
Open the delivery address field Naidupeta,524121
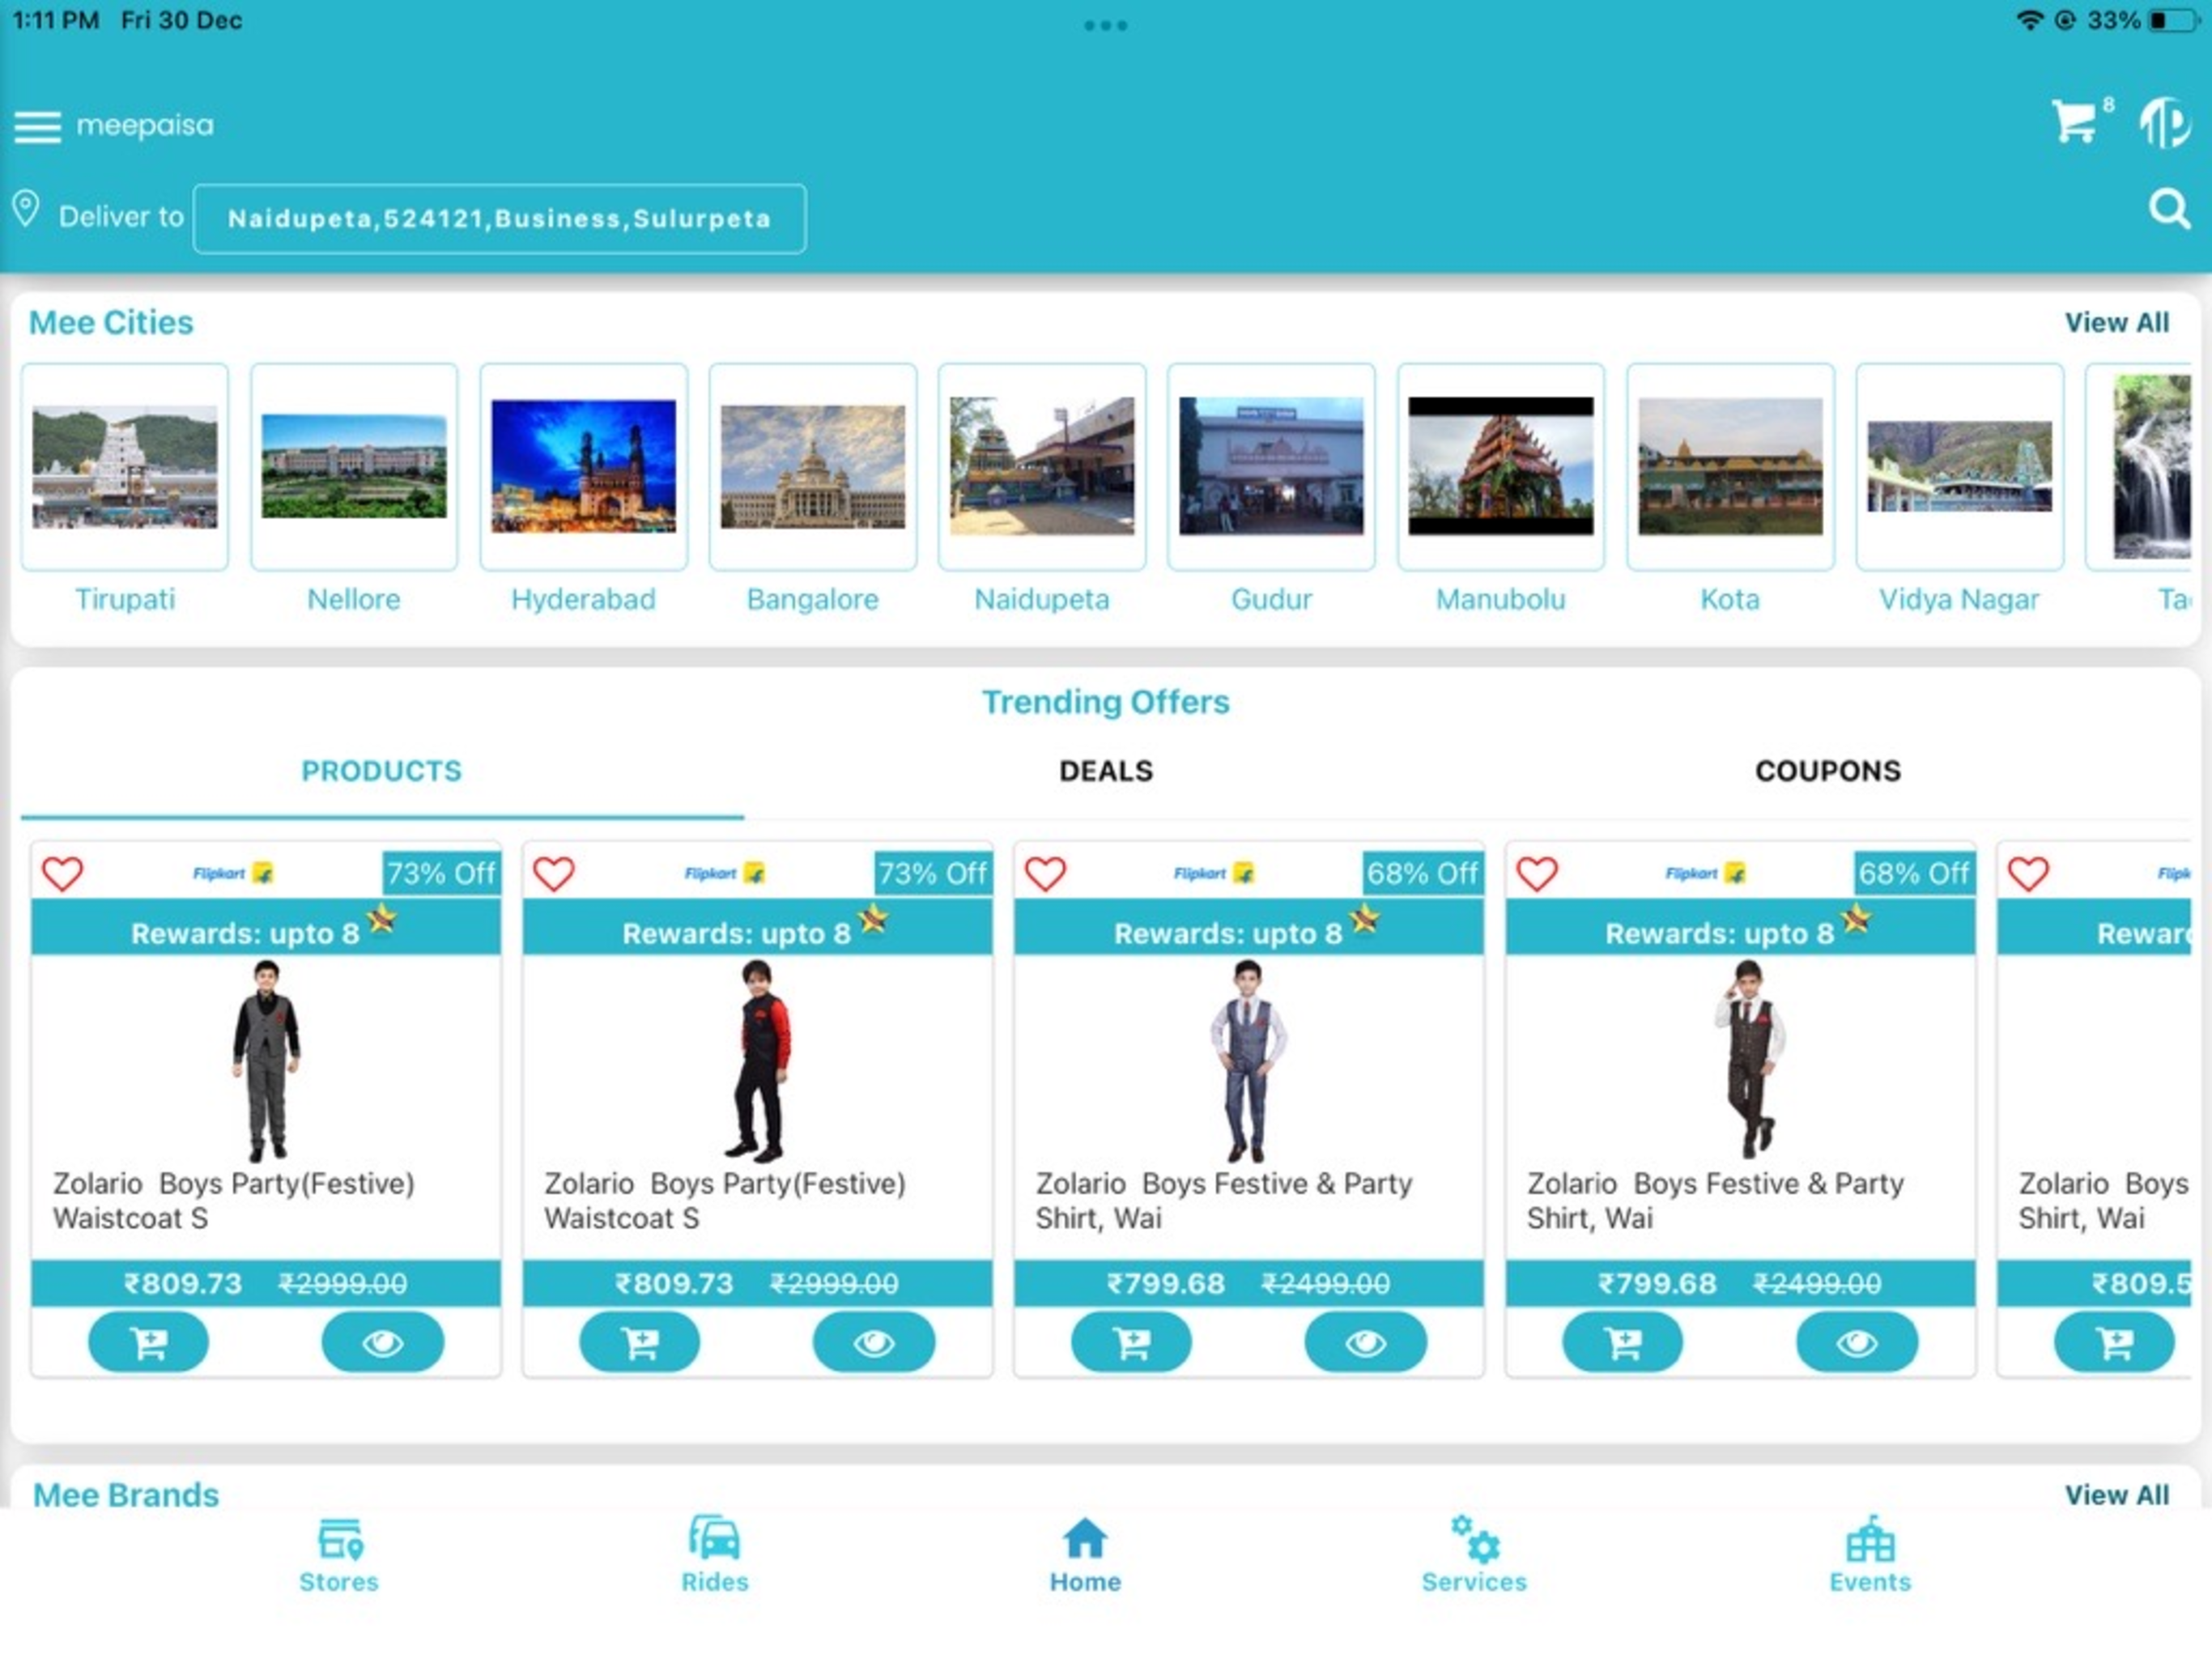point(499,219)
